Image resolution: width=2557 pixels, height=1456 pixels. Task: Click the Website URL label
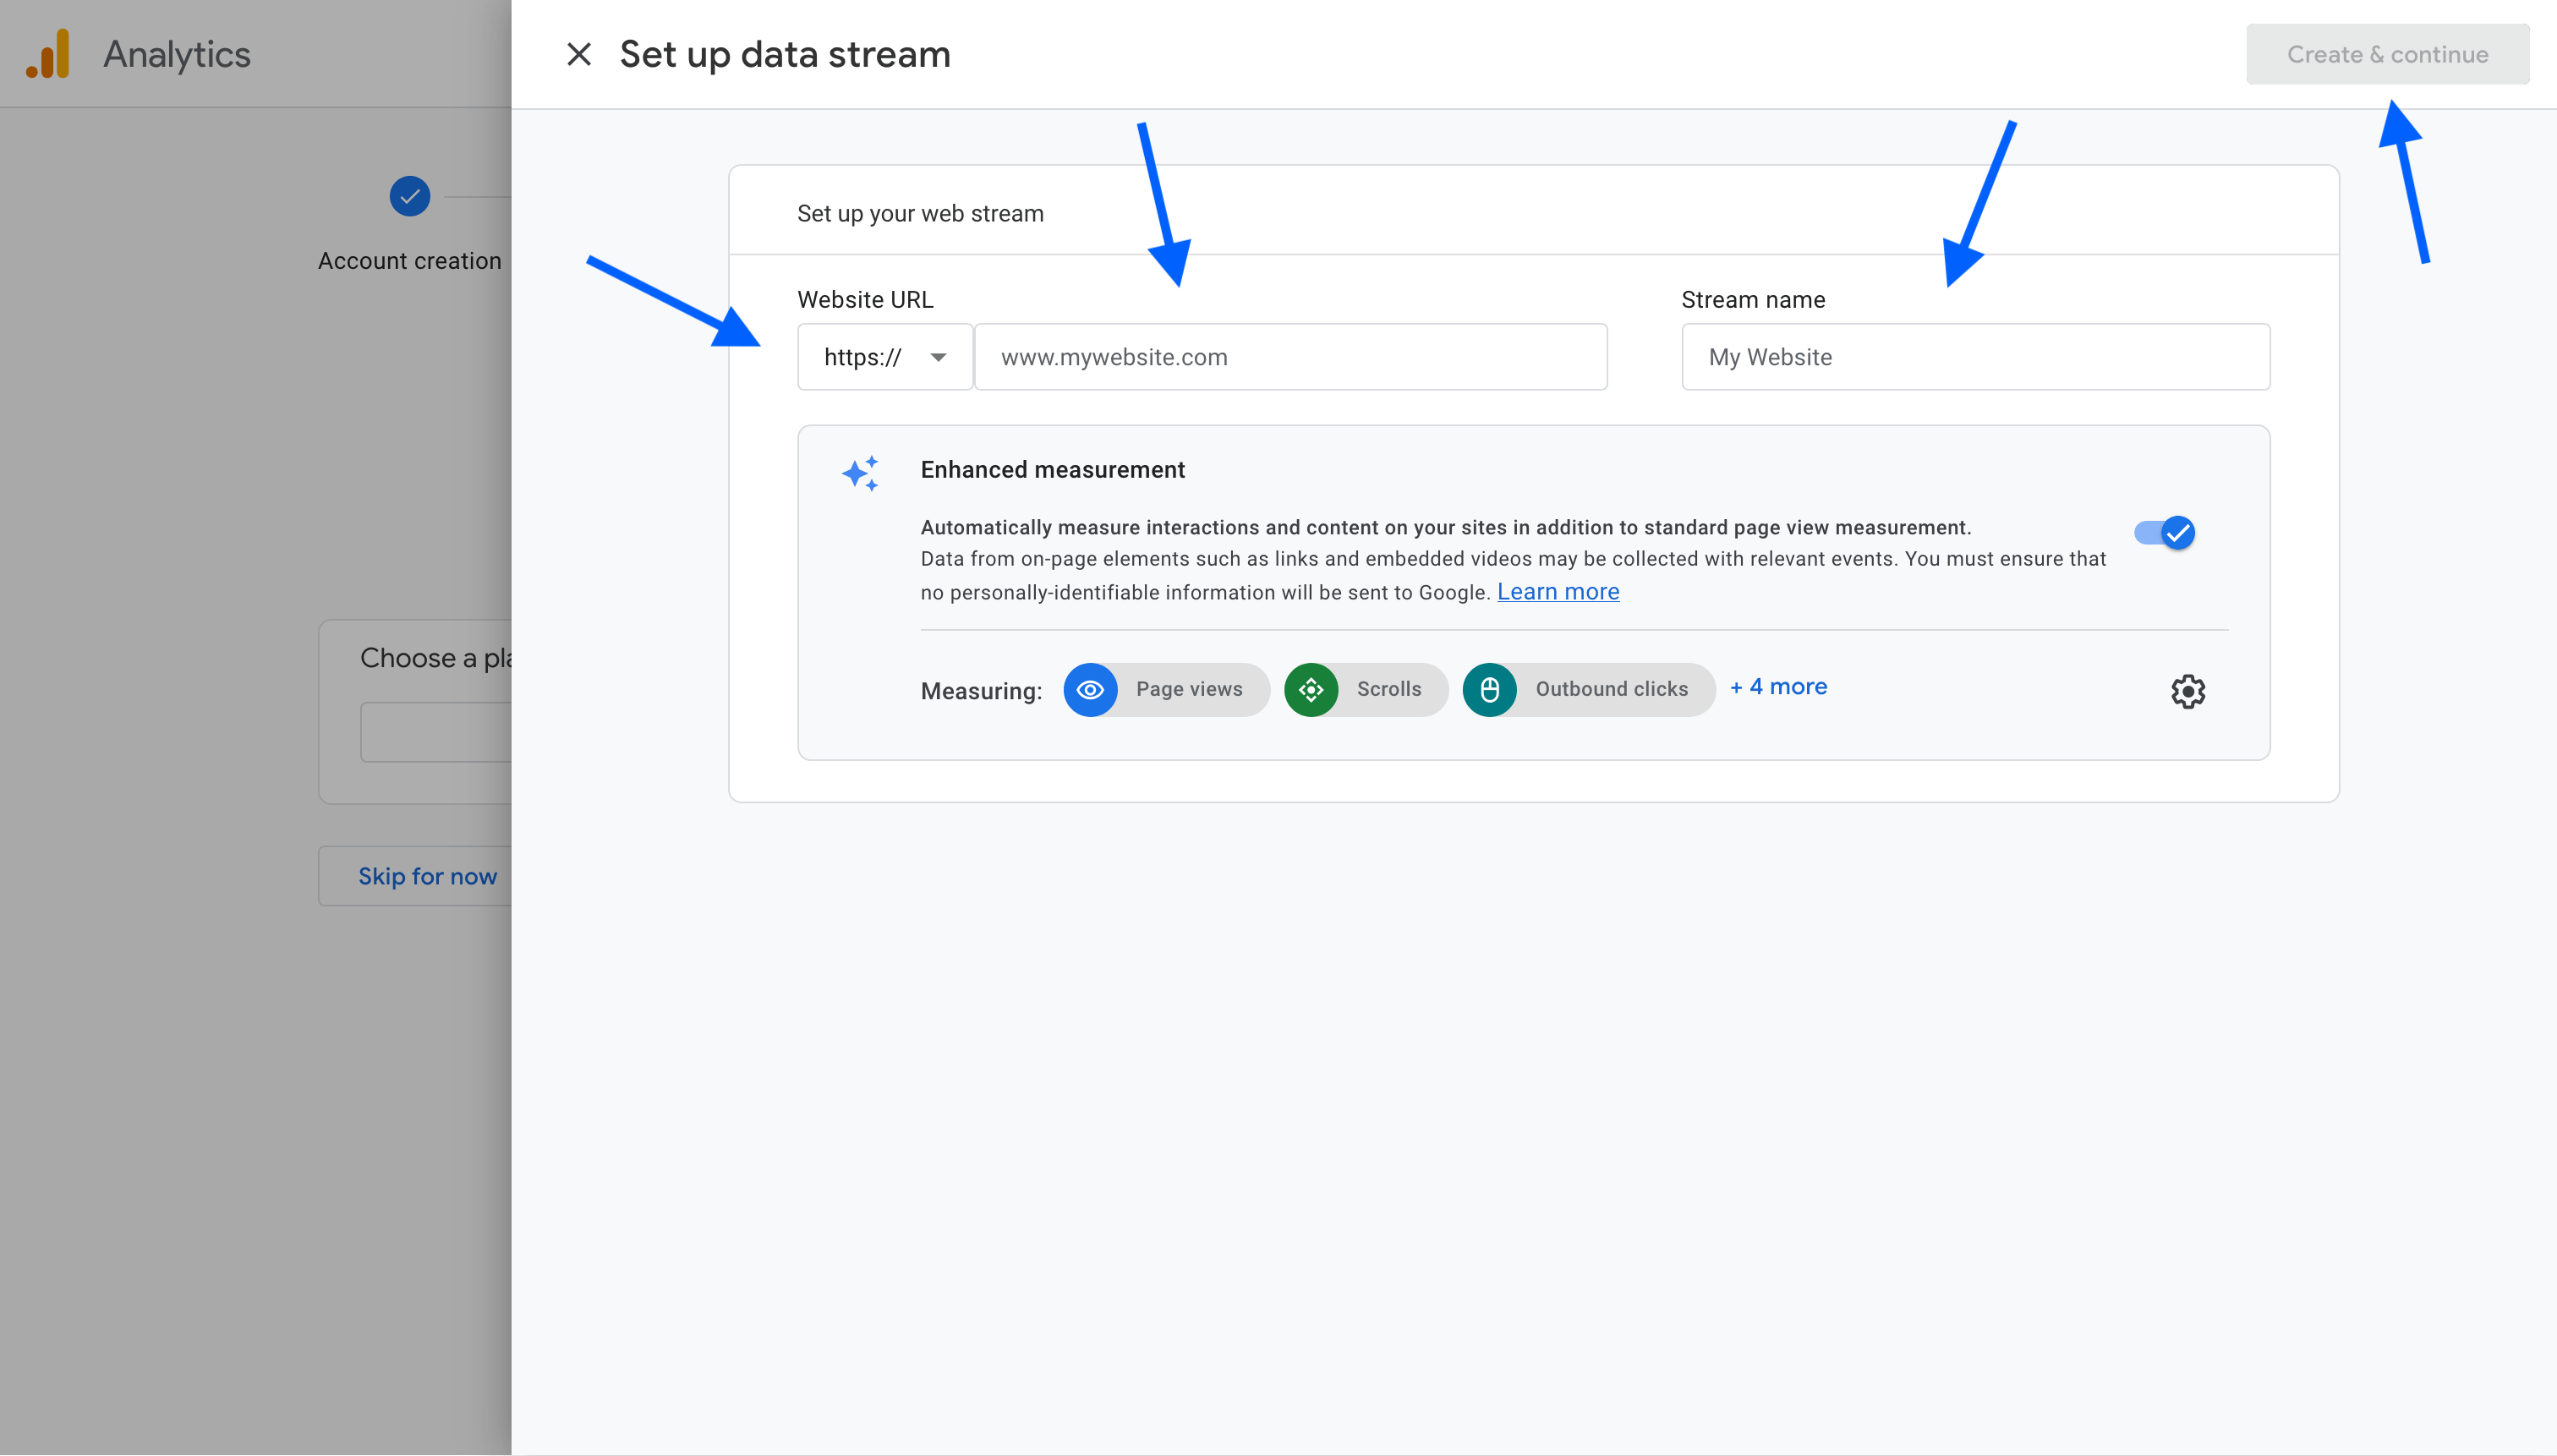pos(865,299)
